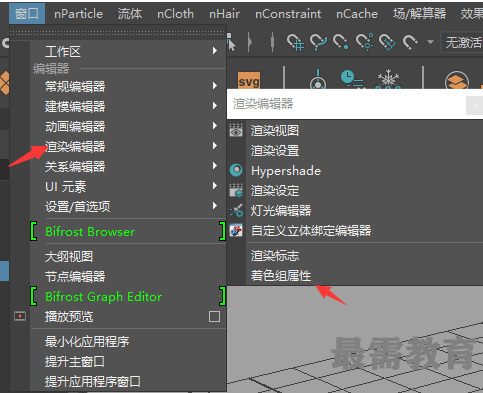
Task: Expand the UI 元素 submenu arrow
Action: point(215,186)
